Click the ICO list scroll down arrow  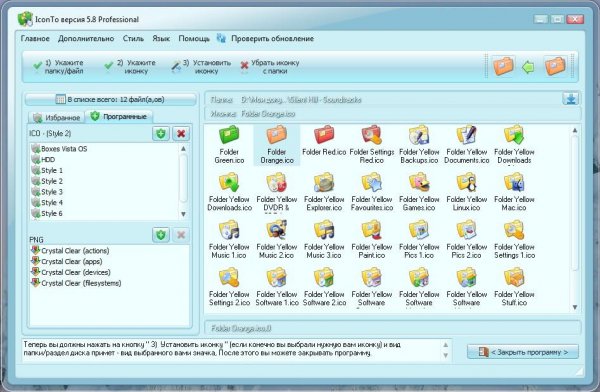tap(183, 214)
